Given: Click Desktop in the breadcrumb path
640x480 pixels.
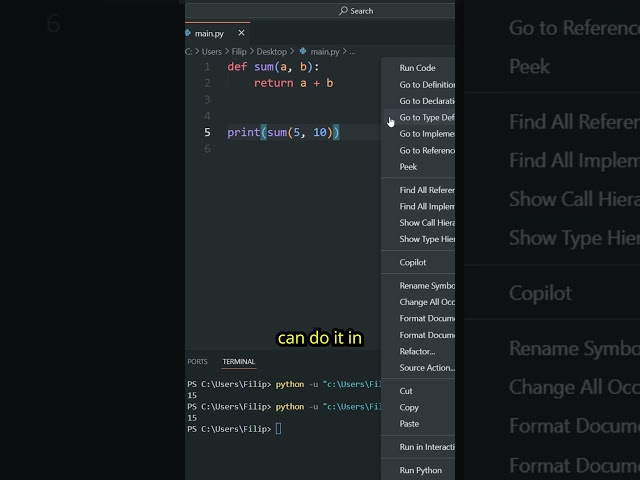Looking at the screenshot, I should tap(271, 52).
